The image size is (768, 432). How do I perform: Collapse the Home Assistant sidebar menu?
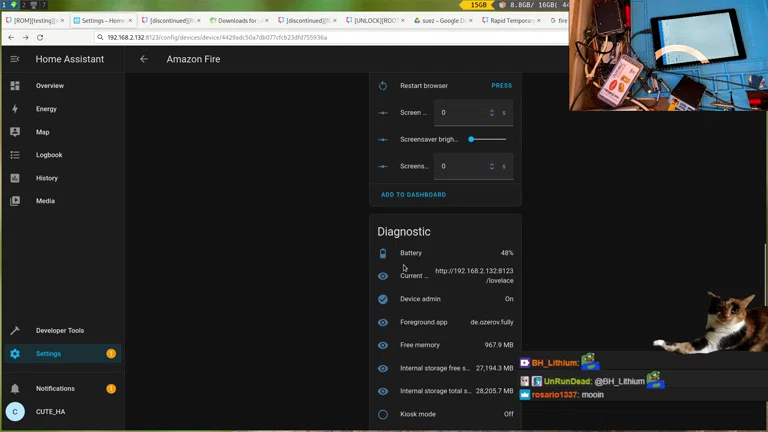pyautogui.click(x=15, y=59)
